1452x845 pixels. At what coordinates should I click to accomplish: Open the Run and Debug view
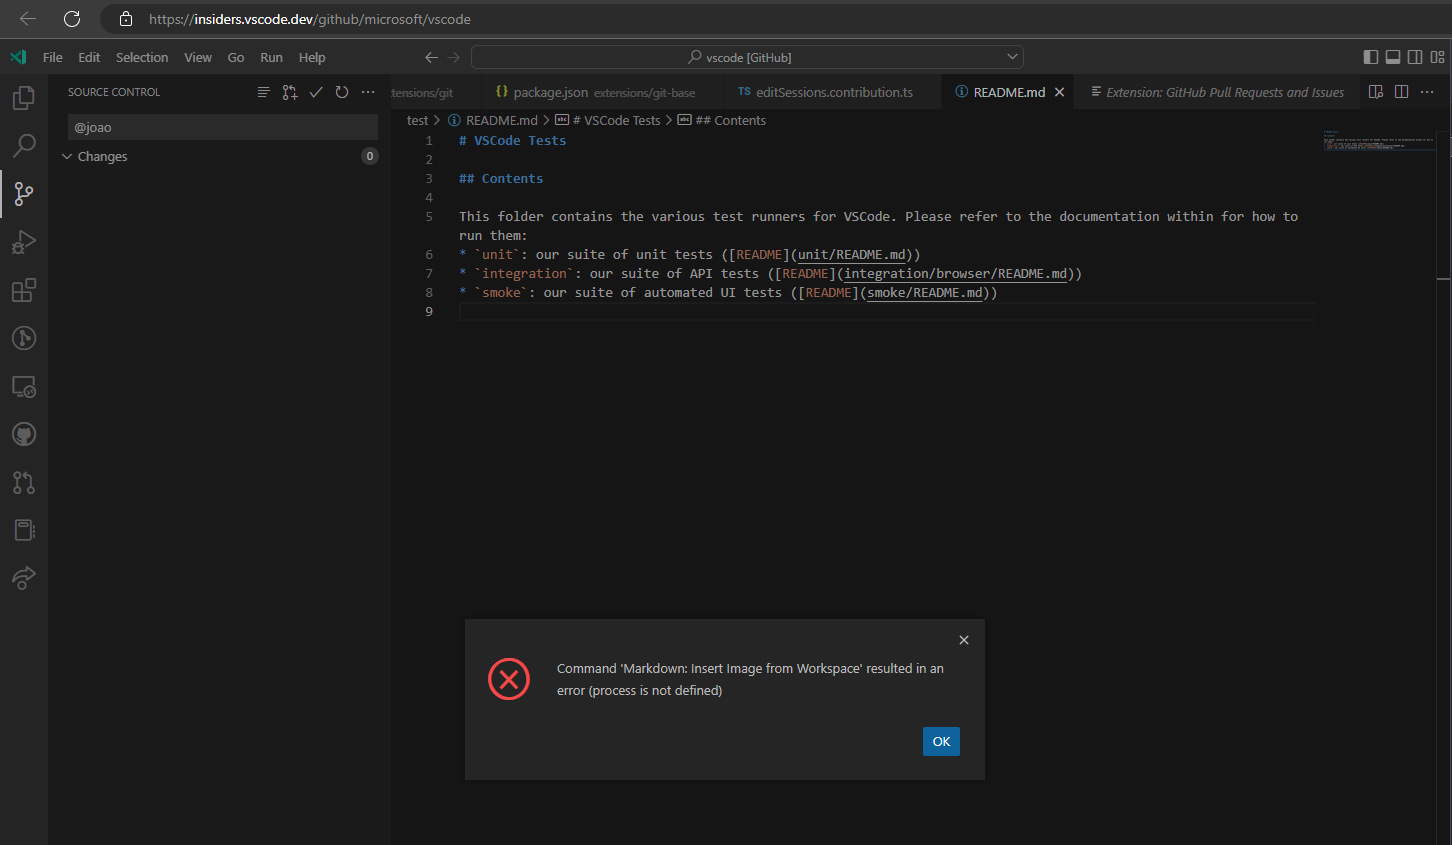(x=24, y=242)
